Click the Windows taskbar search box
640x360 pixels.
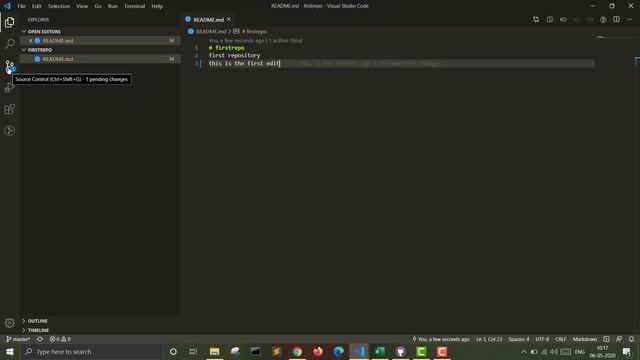tap(91, 351)
